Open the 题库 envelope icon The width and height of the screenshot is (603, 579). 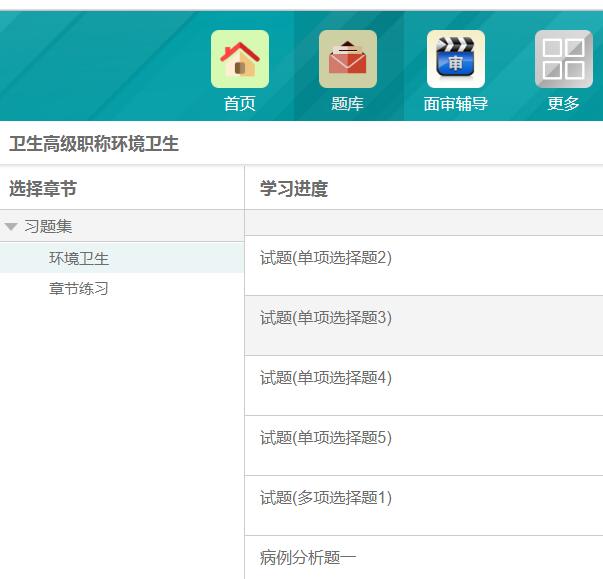tap(348, 59)
